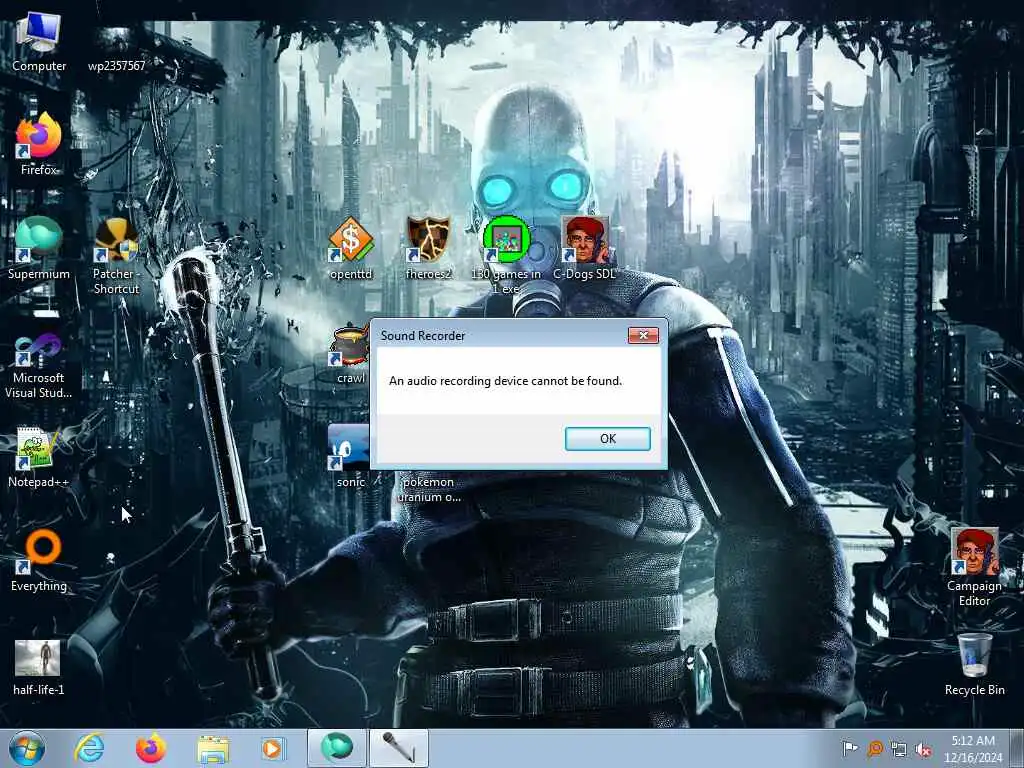Click the Show desktop strip
The height and width of the screenshot is (768, 1024).
click(1017, 748)
